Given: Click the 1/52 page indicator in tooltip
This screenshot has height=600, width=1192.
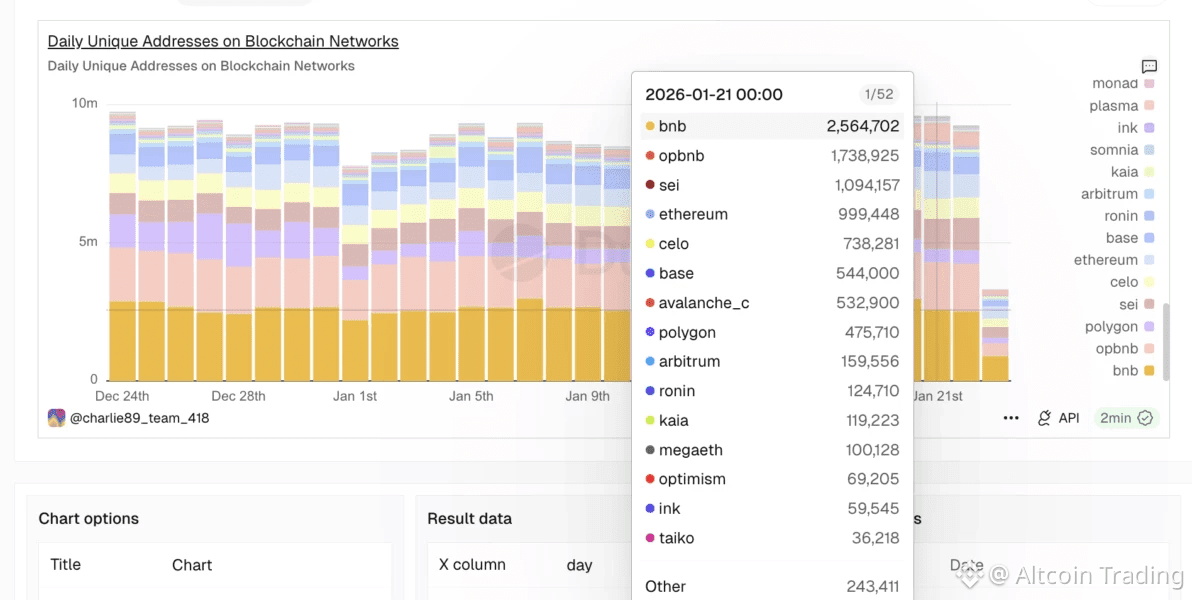Looking at the screenshot, I should coord(879,95).
